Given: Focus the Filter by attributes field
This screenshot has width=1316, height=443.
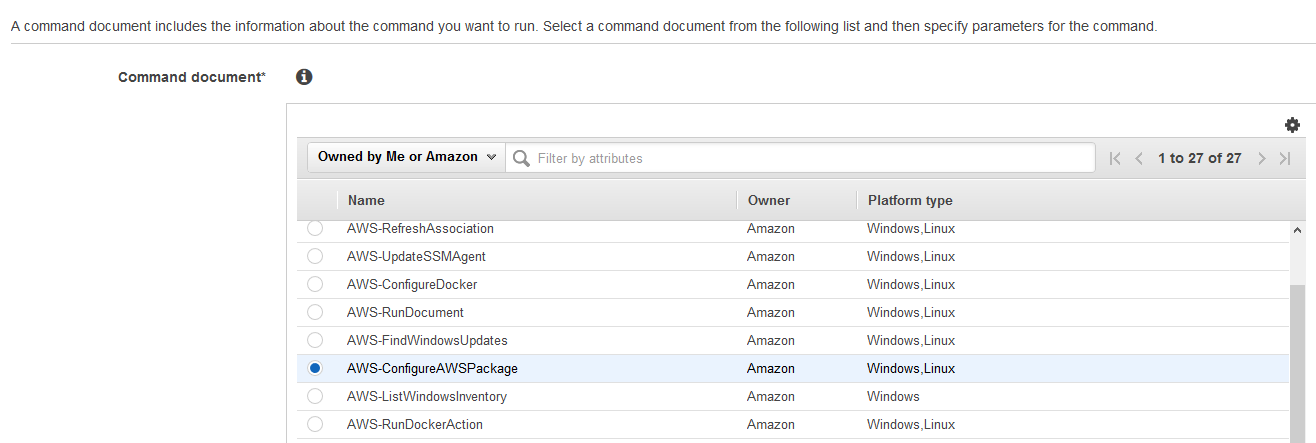Looking at the screenshot, I should tap(814, 158).
